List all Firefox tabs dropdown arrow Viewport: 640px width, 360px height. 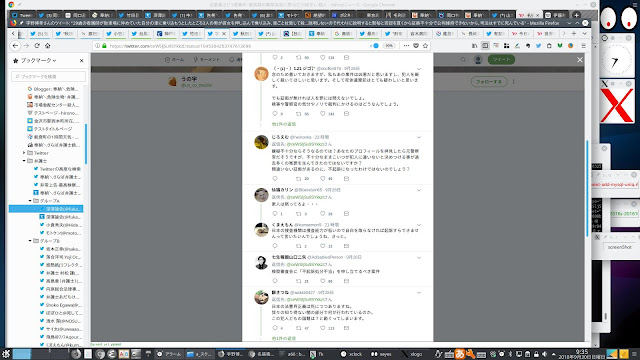click(x=584, y=33)
